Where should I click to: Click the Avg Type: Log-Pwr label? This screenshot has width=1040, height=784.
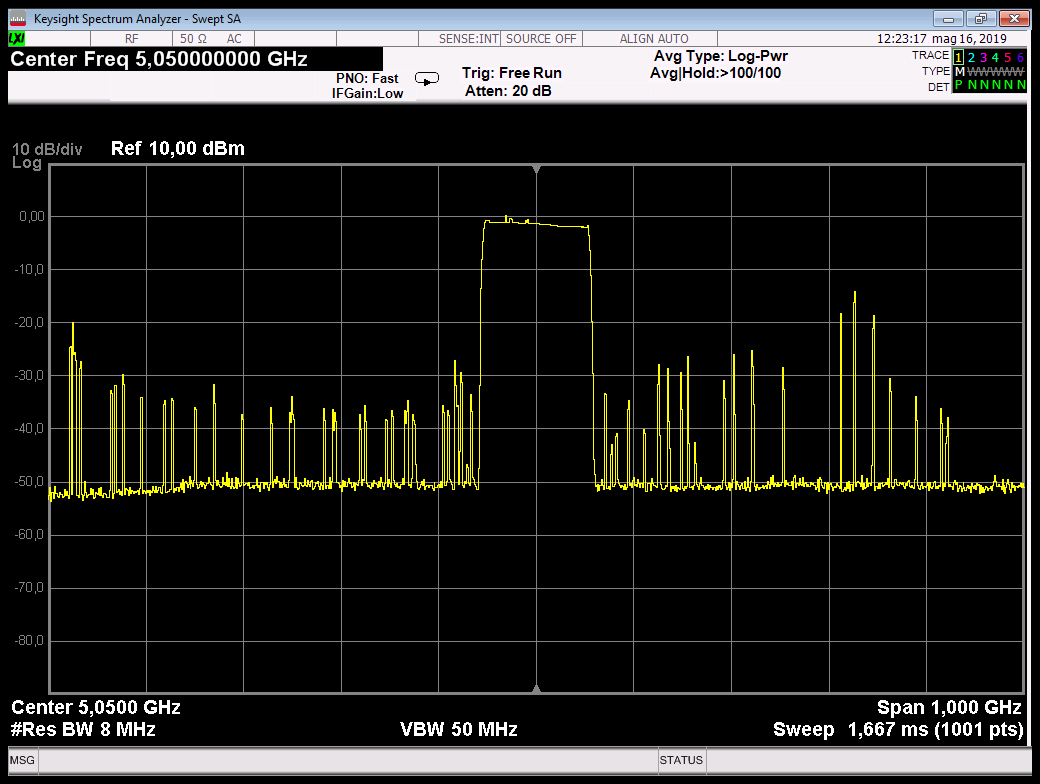pyautogui.click(x=721, y=56)
